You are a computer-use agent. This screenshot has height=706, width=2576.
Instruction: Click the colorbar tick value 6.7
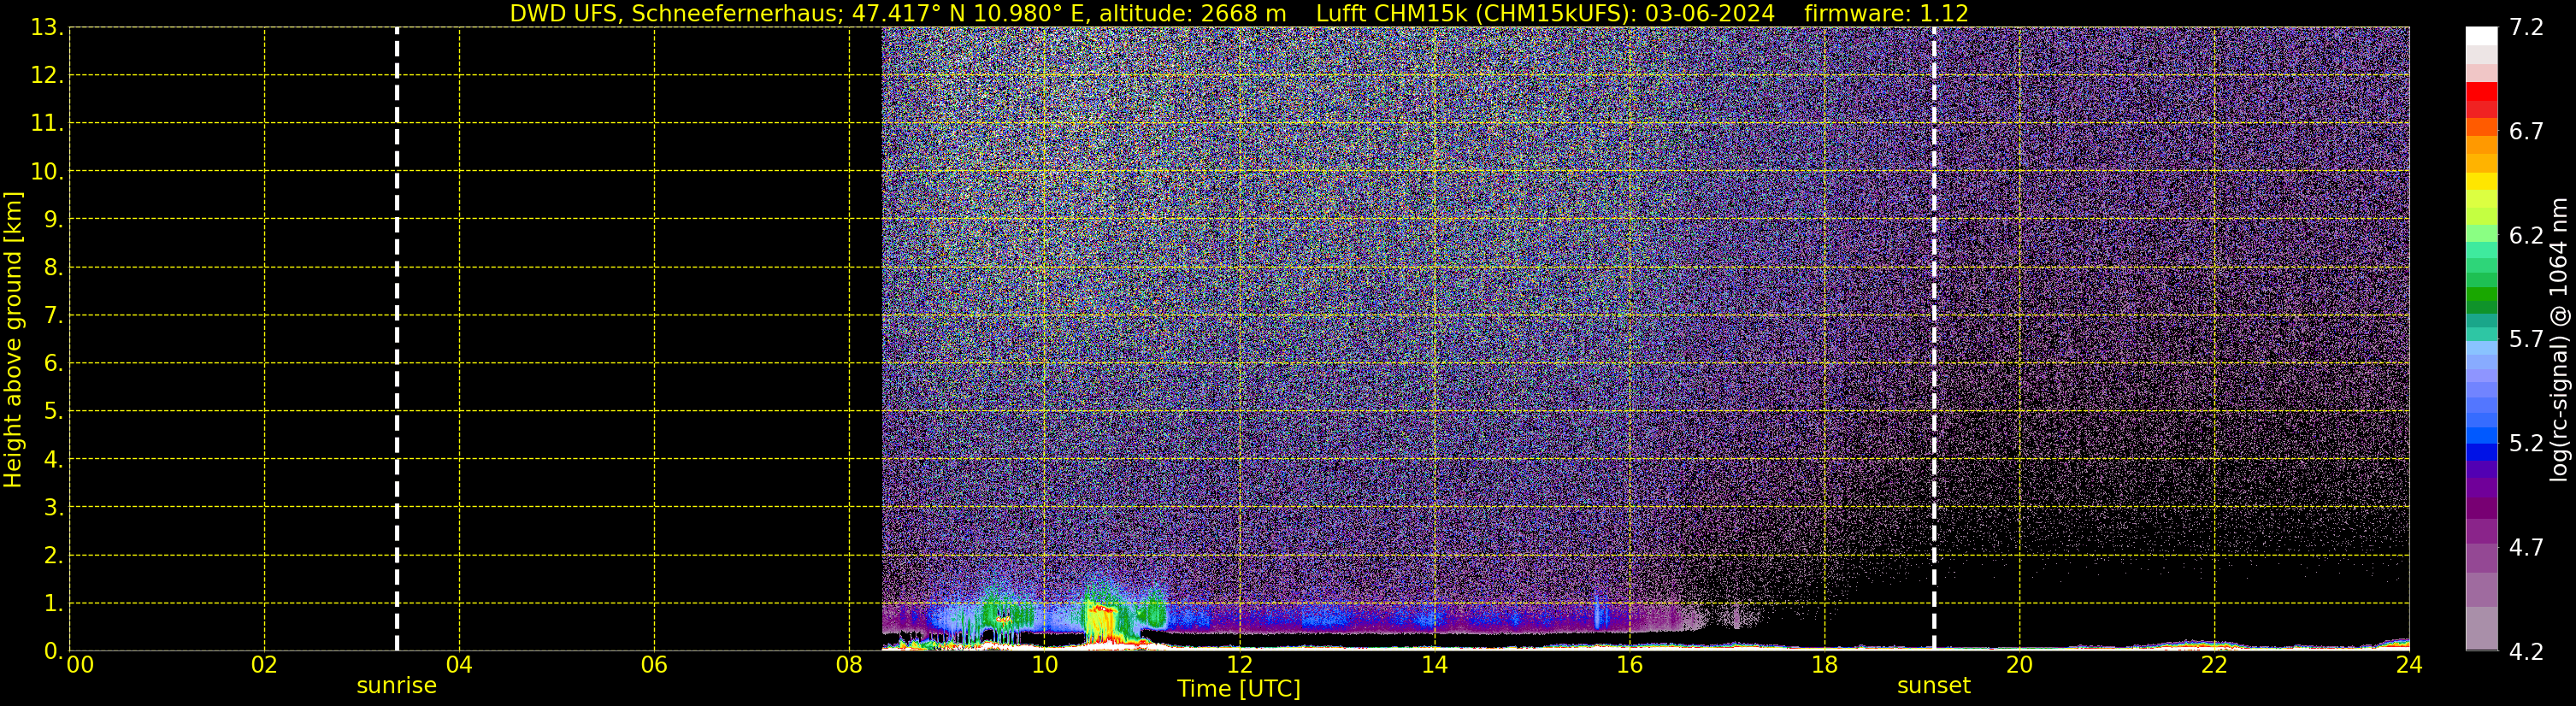[x=2526, y=131]
